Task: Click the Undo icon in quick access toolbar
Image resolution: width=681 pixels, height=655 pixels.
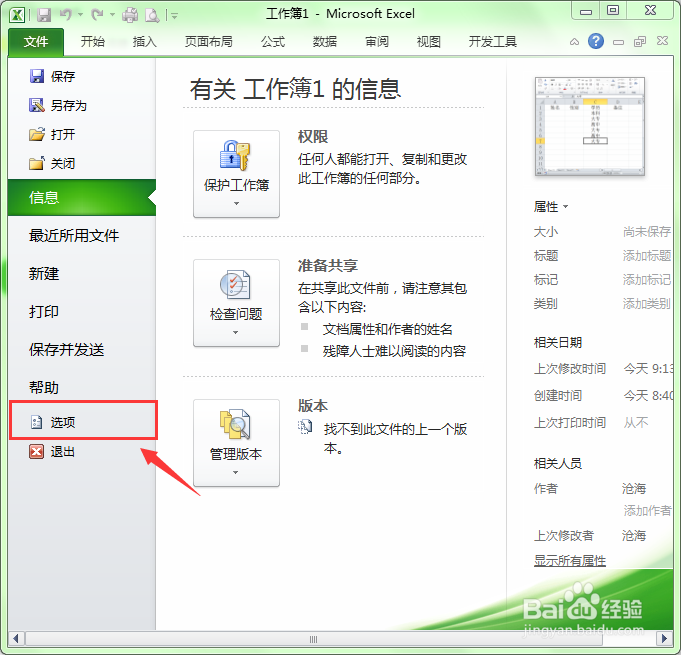Action: 66,15
